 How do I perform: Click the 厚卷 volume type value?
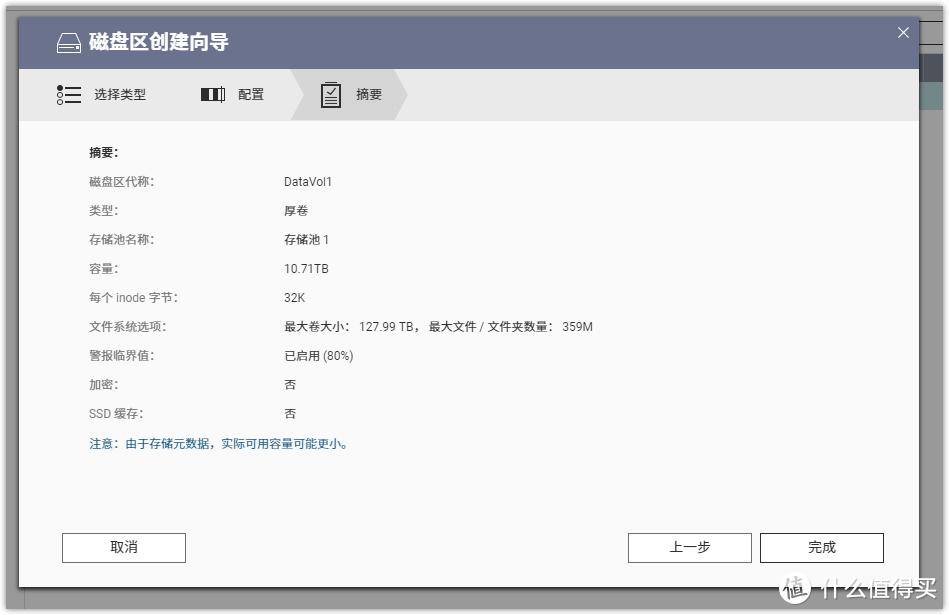(x=296, y=210)
